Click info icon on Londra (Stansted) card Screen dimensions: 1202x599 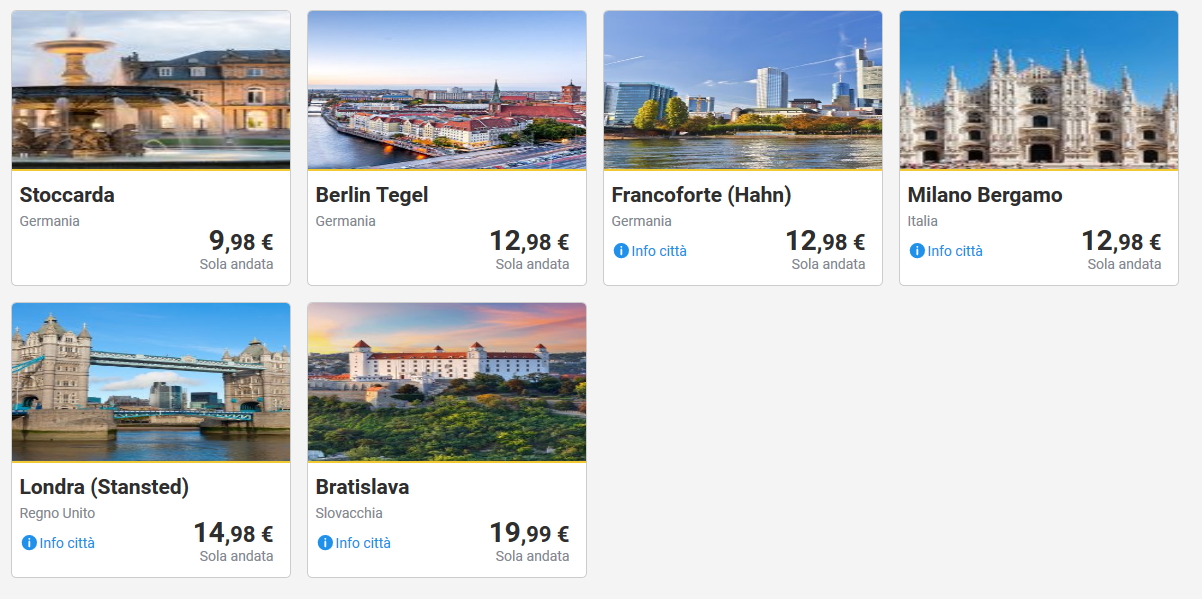tap(29, 543)
